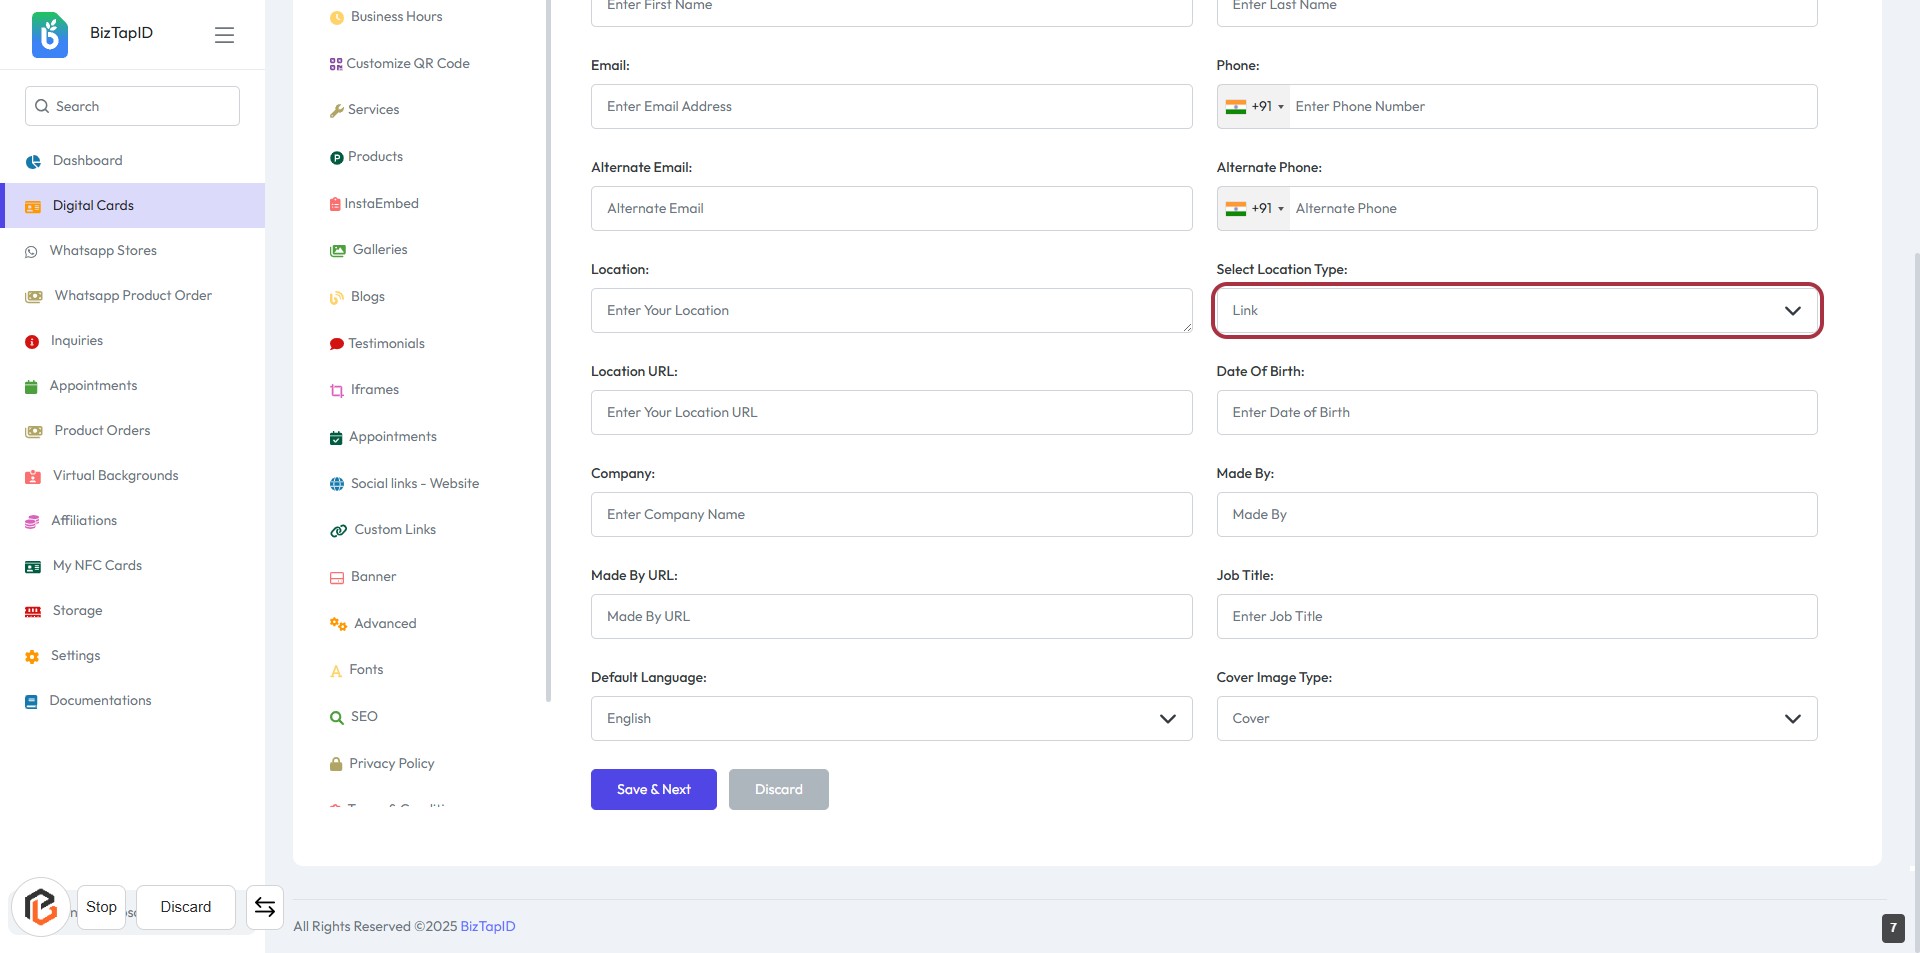Click the BizTapID logo icon

pyautogui.click(x=50, y=35)
